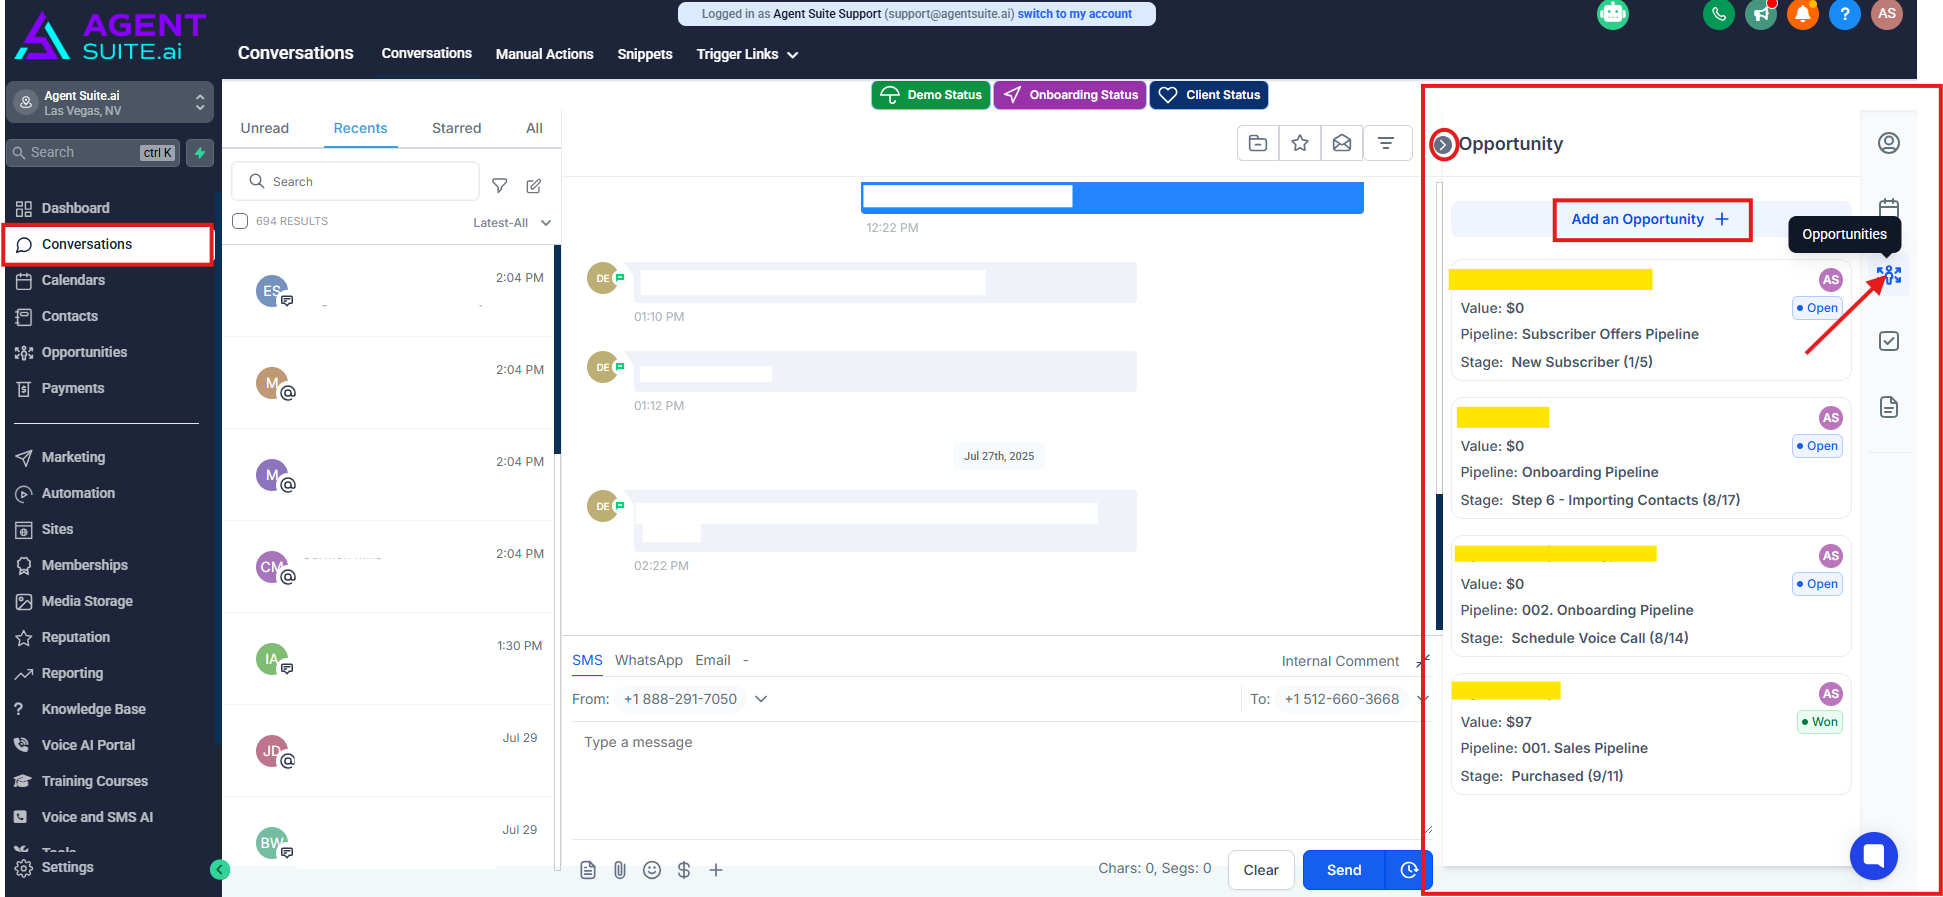Open contact details icon in right rail
Screen dimensions: 1943x897
click(1889, 143)
